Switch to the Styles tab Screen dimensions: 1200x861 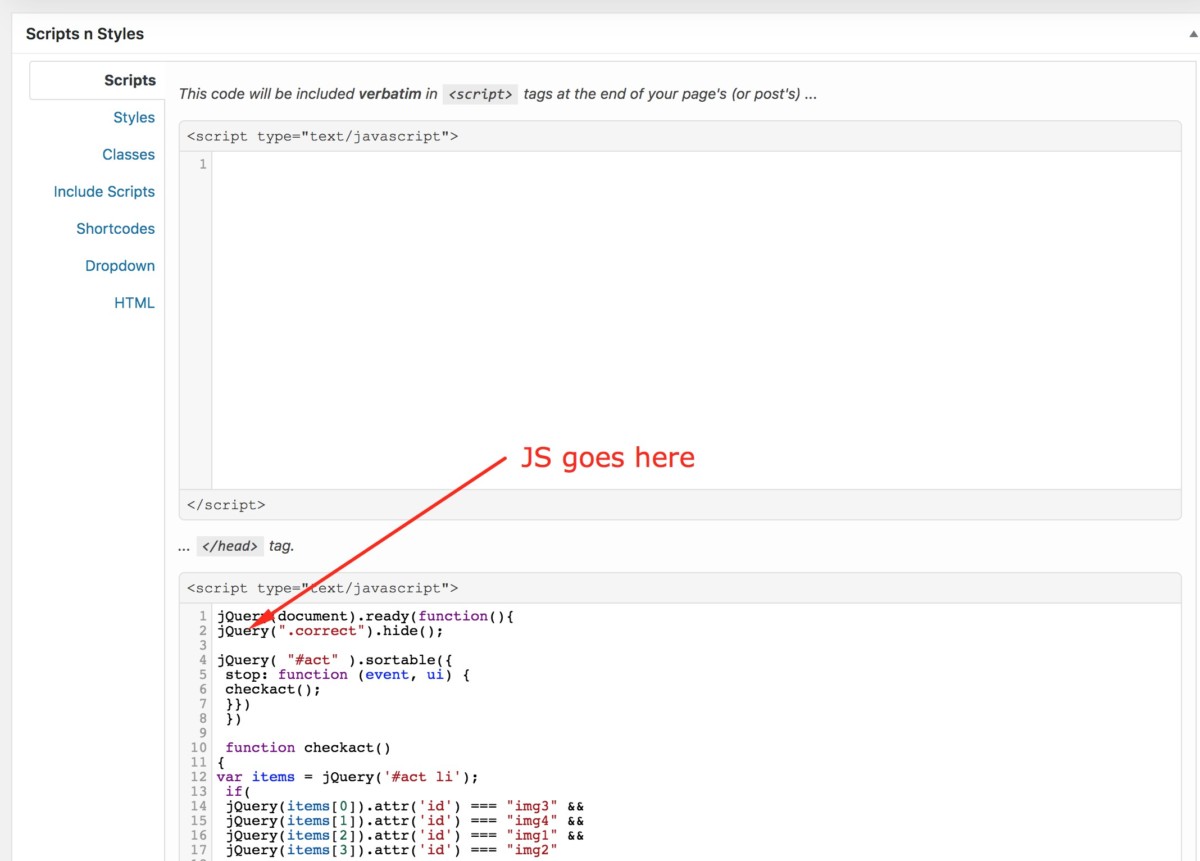pyautogui.click(x=134, y=117)
